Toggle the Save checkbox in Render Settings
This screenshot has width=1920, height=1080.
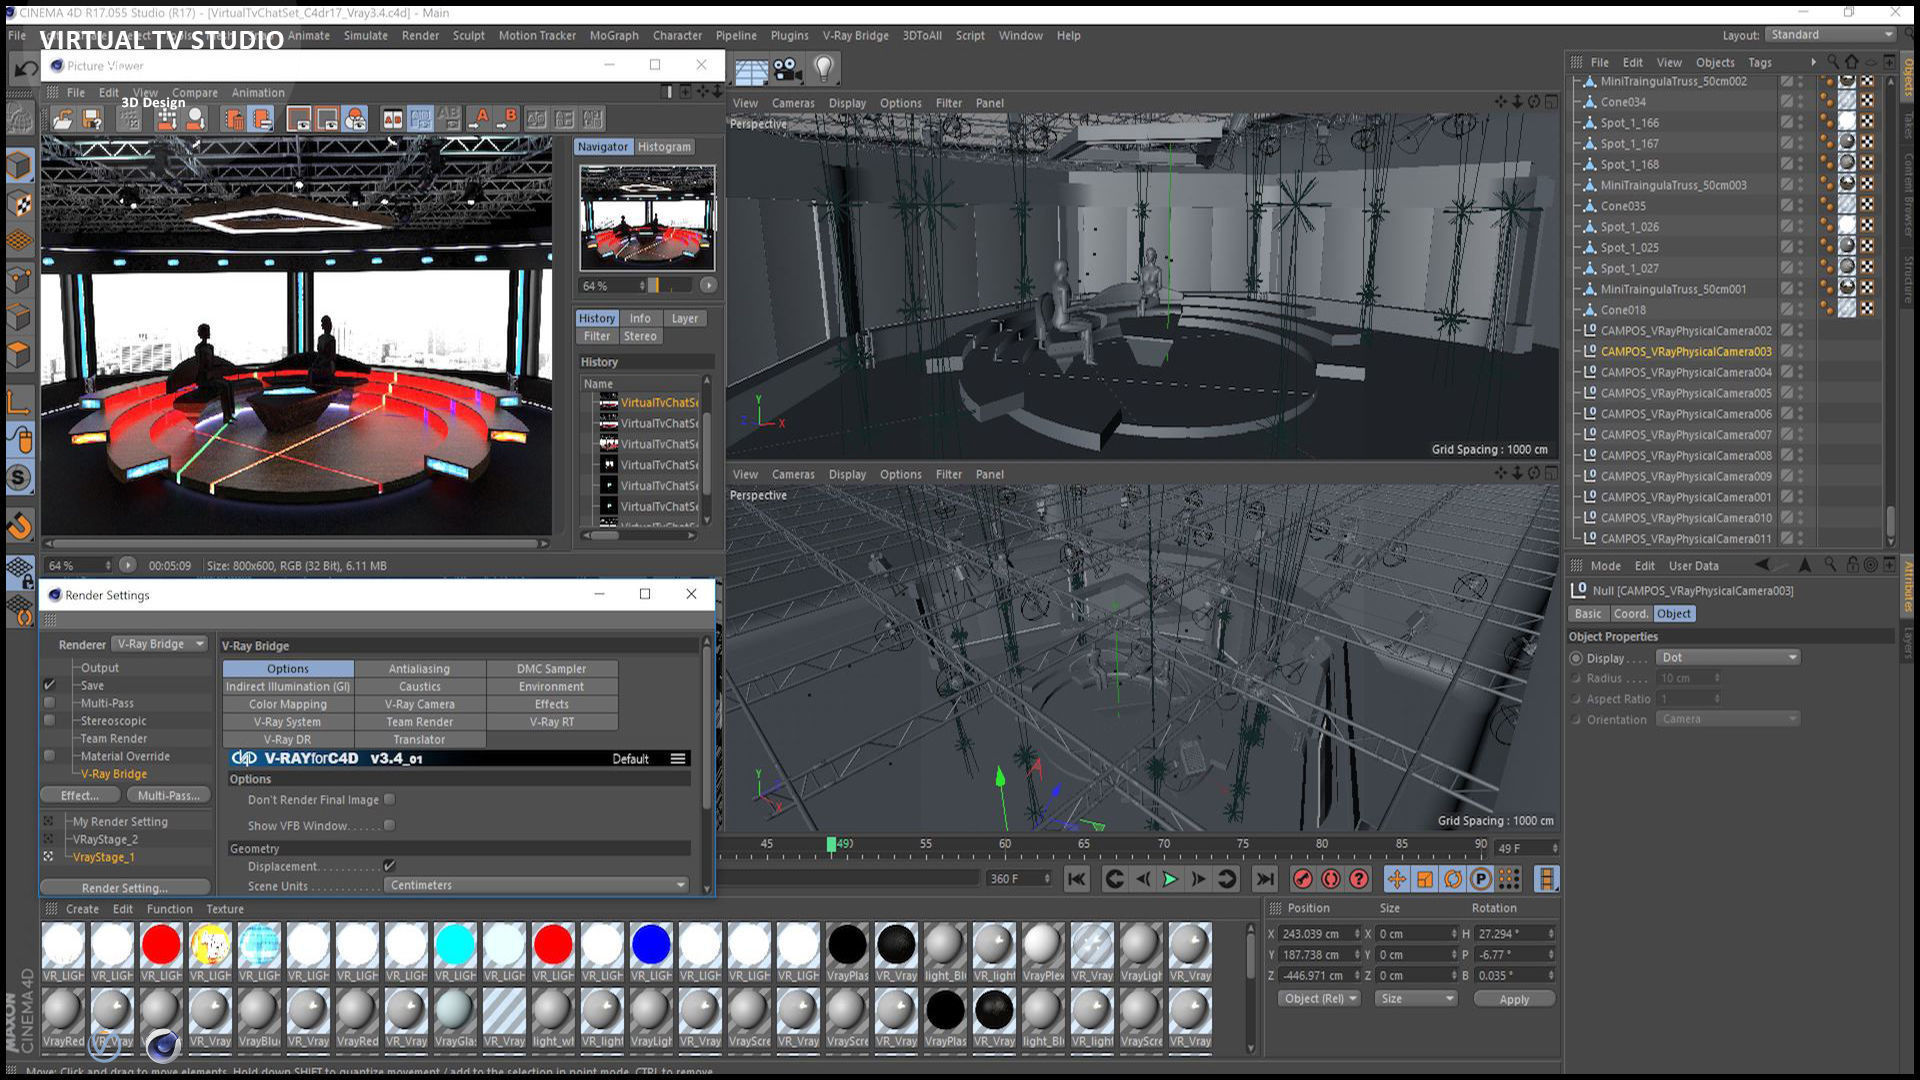click(49, 685)
